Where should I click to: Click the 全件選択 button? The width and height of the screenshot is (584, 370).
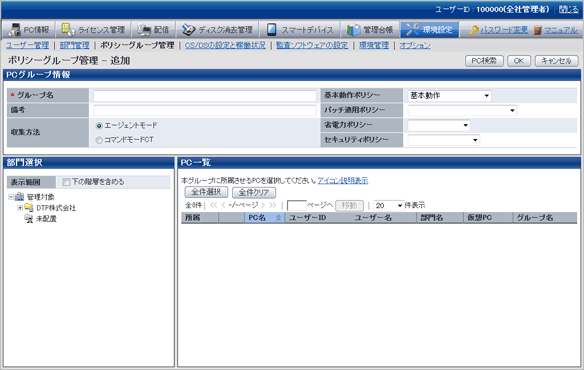pyautogui.click(x=206, y=192)
